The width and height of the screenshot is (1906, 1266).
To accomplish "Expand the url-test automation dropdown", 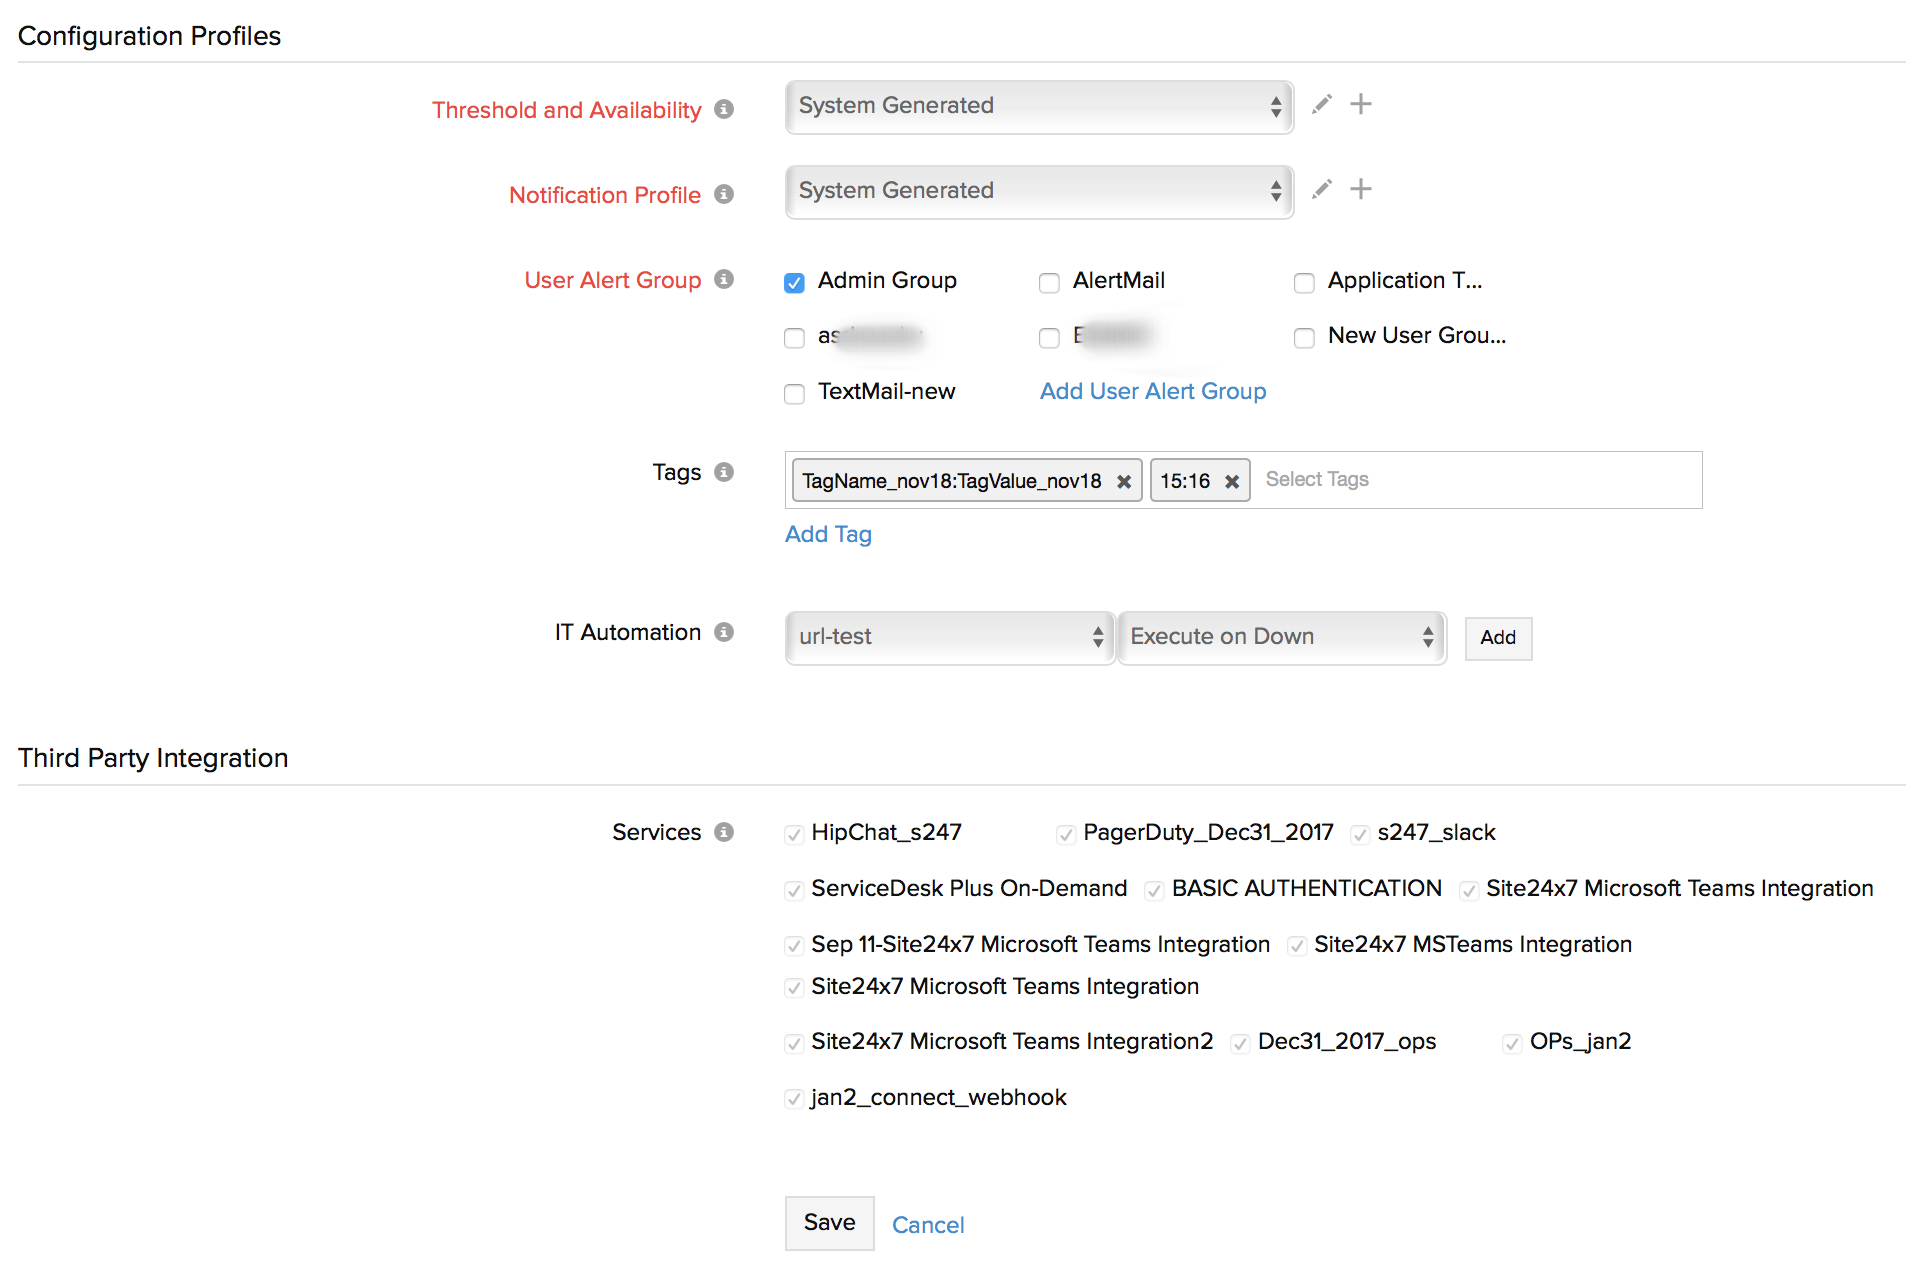I will point(949,637).
